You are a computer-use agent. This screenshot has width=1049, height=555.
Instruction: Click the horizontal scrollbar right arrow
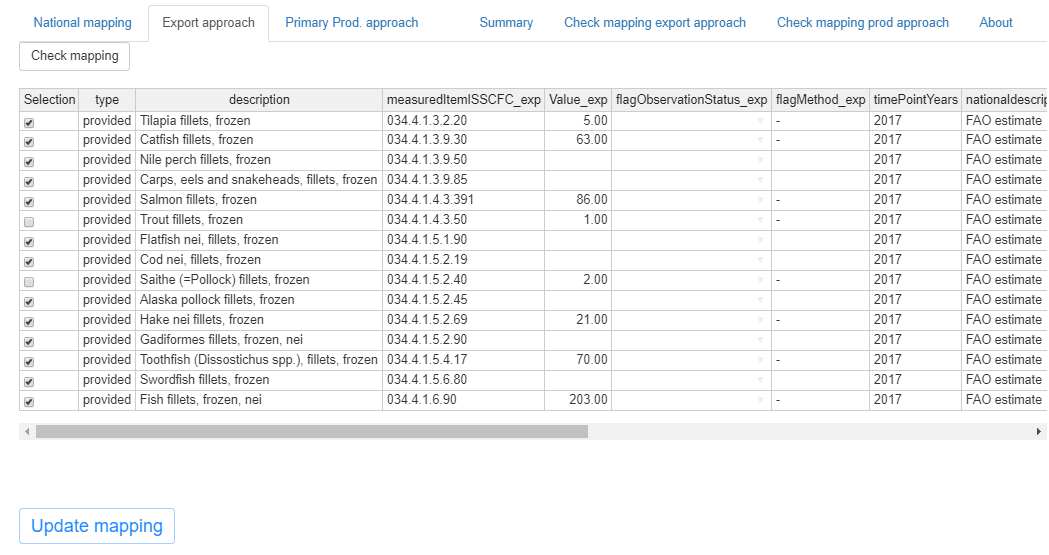[1039, 431]
